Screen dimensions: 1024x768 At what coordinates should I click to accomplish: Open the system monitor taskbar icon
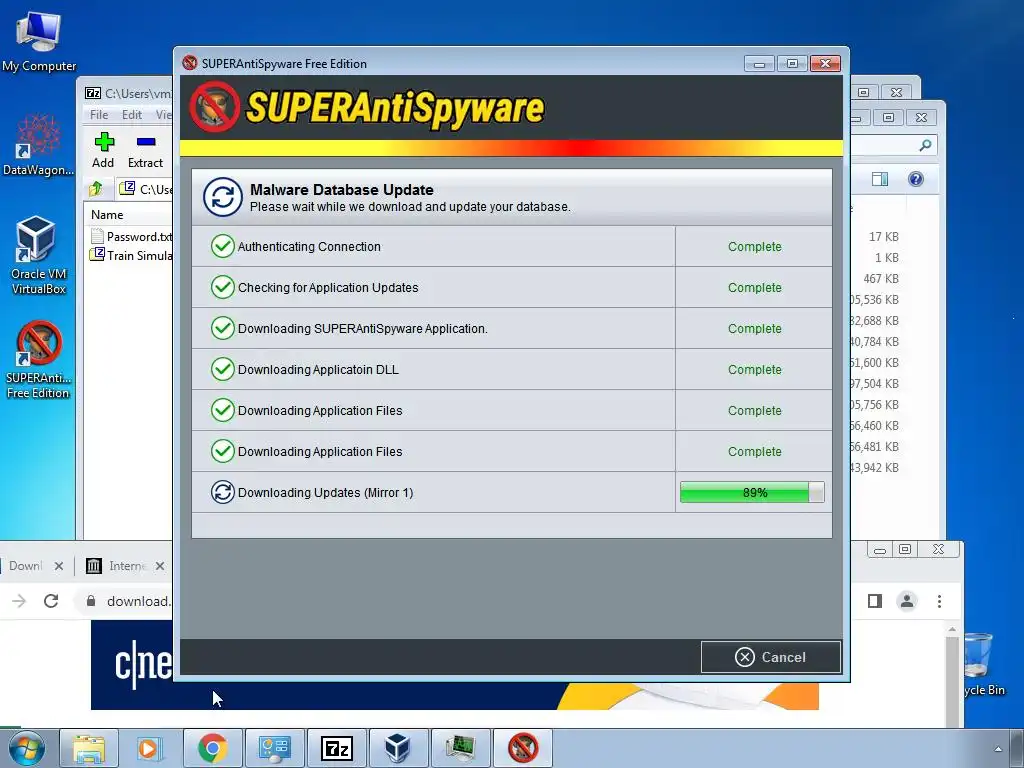[460, 748]
